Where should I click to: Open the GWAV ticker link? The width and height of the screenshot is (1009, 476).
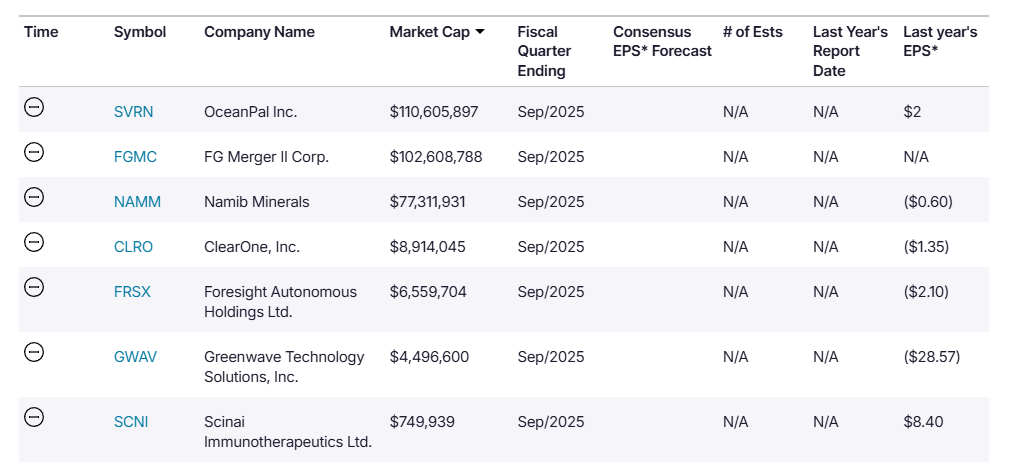pyautogui.click(x=135, y=357)
